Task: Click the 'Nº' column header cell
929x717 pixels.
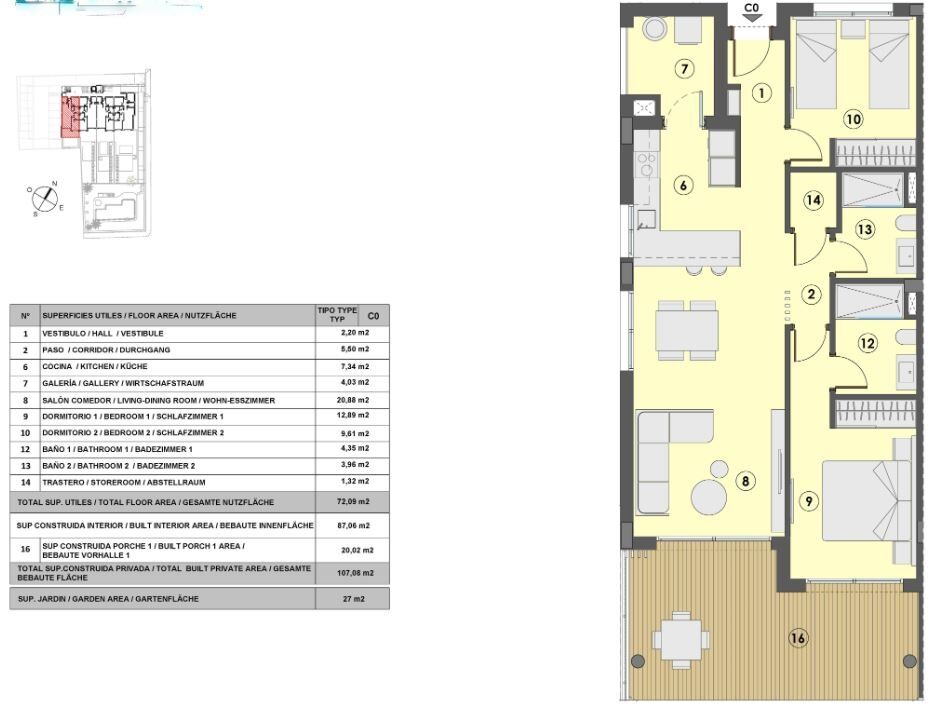Action: click(25, 316)
